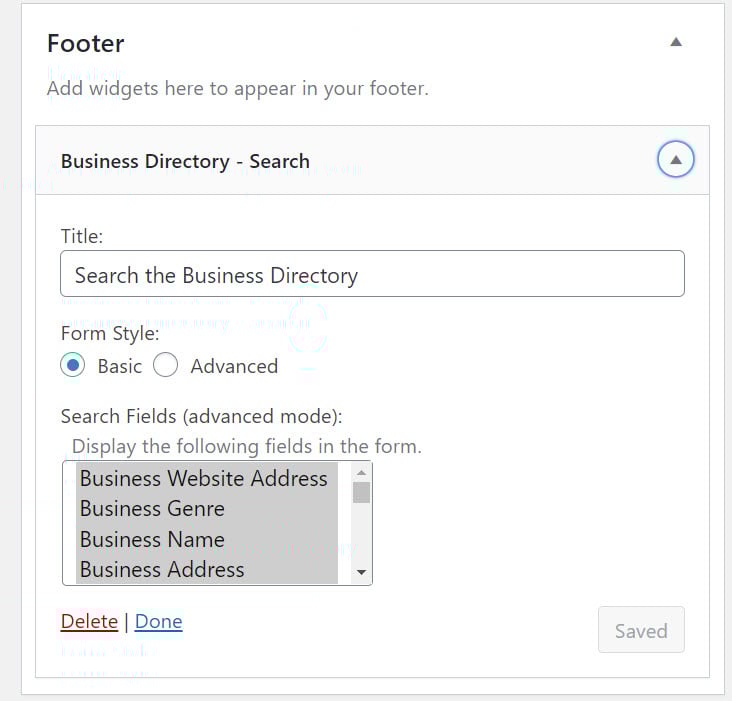Image resolution: width=732 pixels, height=701 pixels.
Task: Select Business Address in list
Action: pos(206,569)
